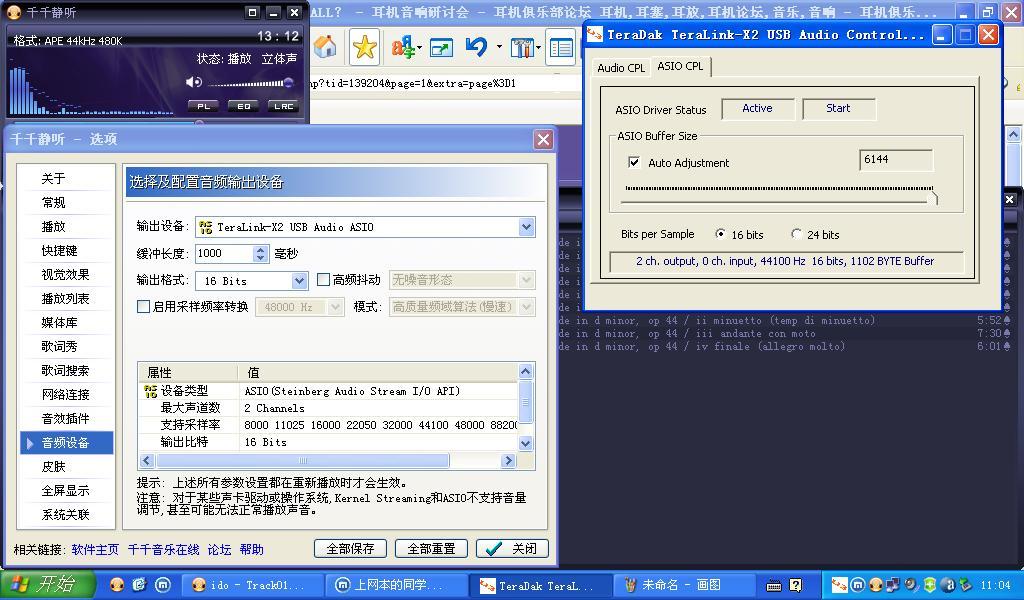The height and width of the screenshot is (600, 1024).
Task: Enable the 启用采样频率转换 checkbox
Action: 144,306
